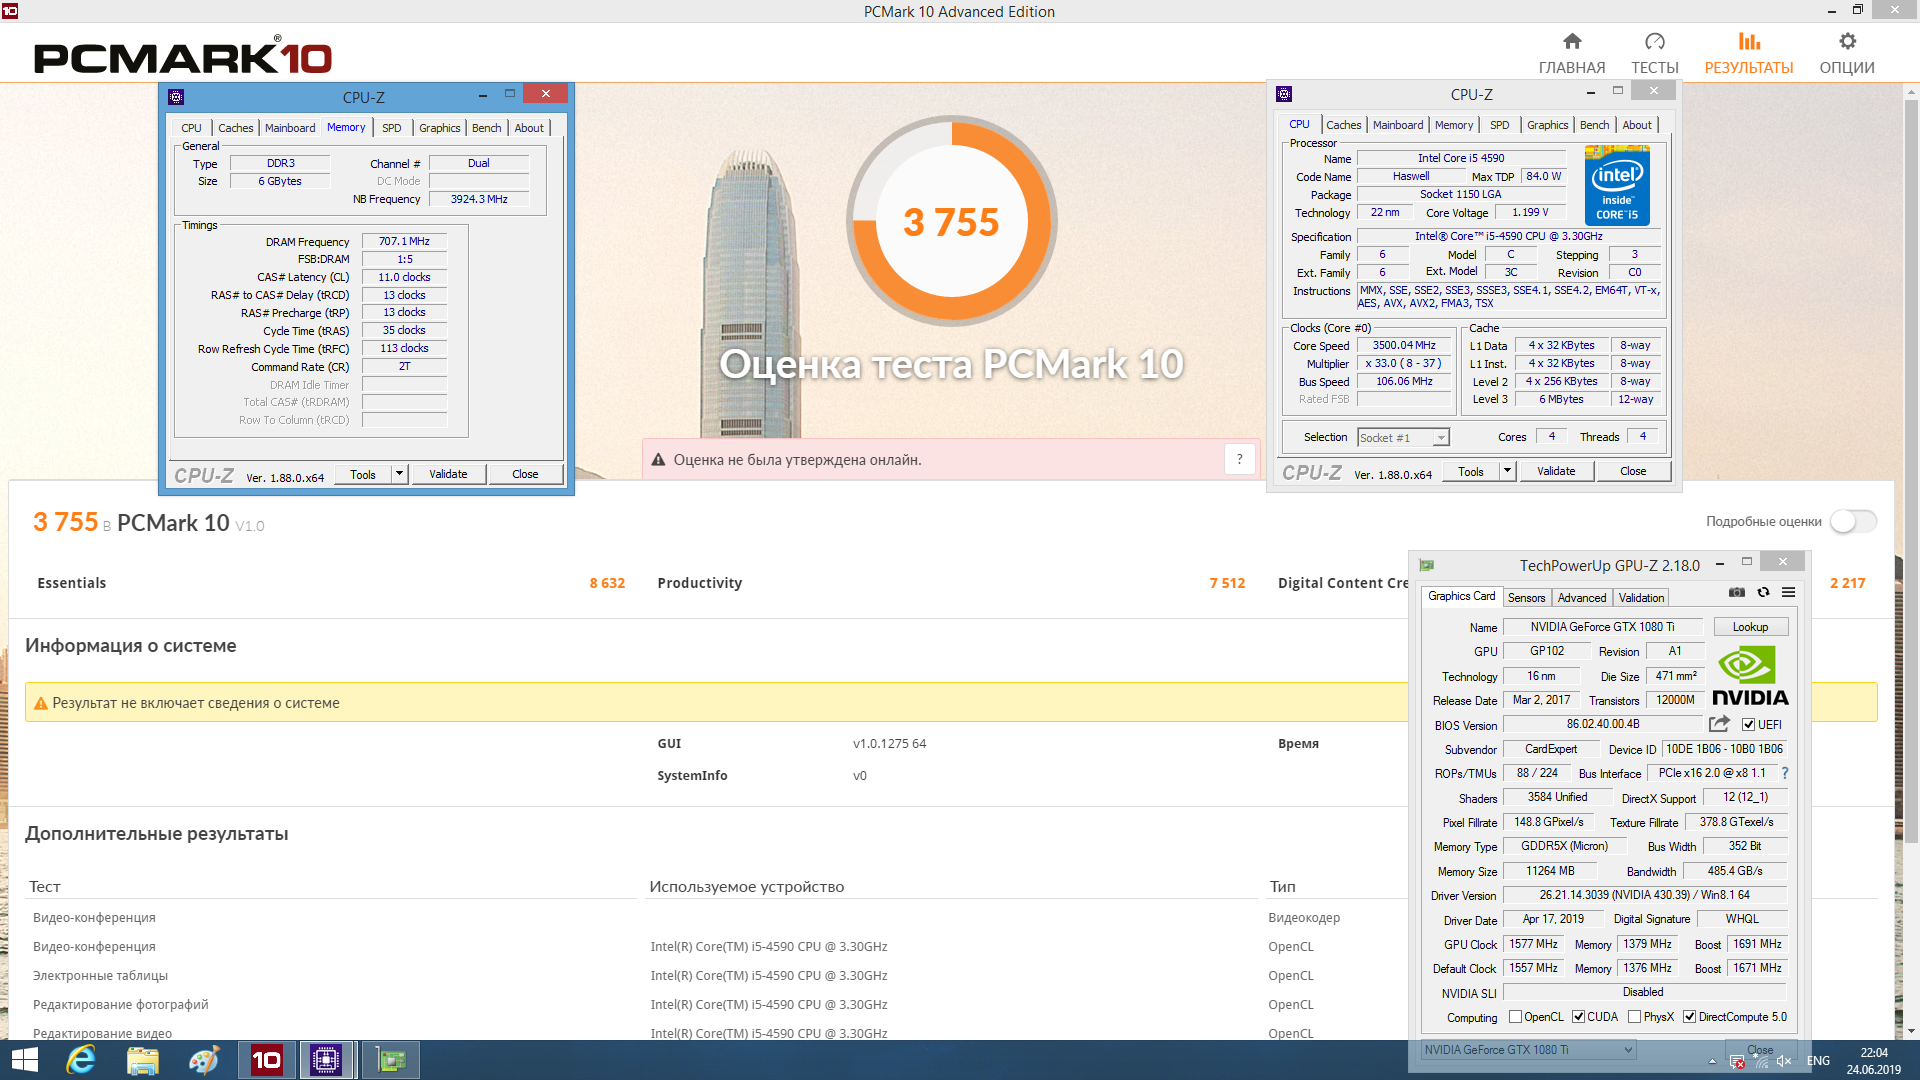The width and height of the screenshot is (1920, 1080).
Task: Open Mainboard tab in right CPU-Z window
Action: (x=1398, y=125)
